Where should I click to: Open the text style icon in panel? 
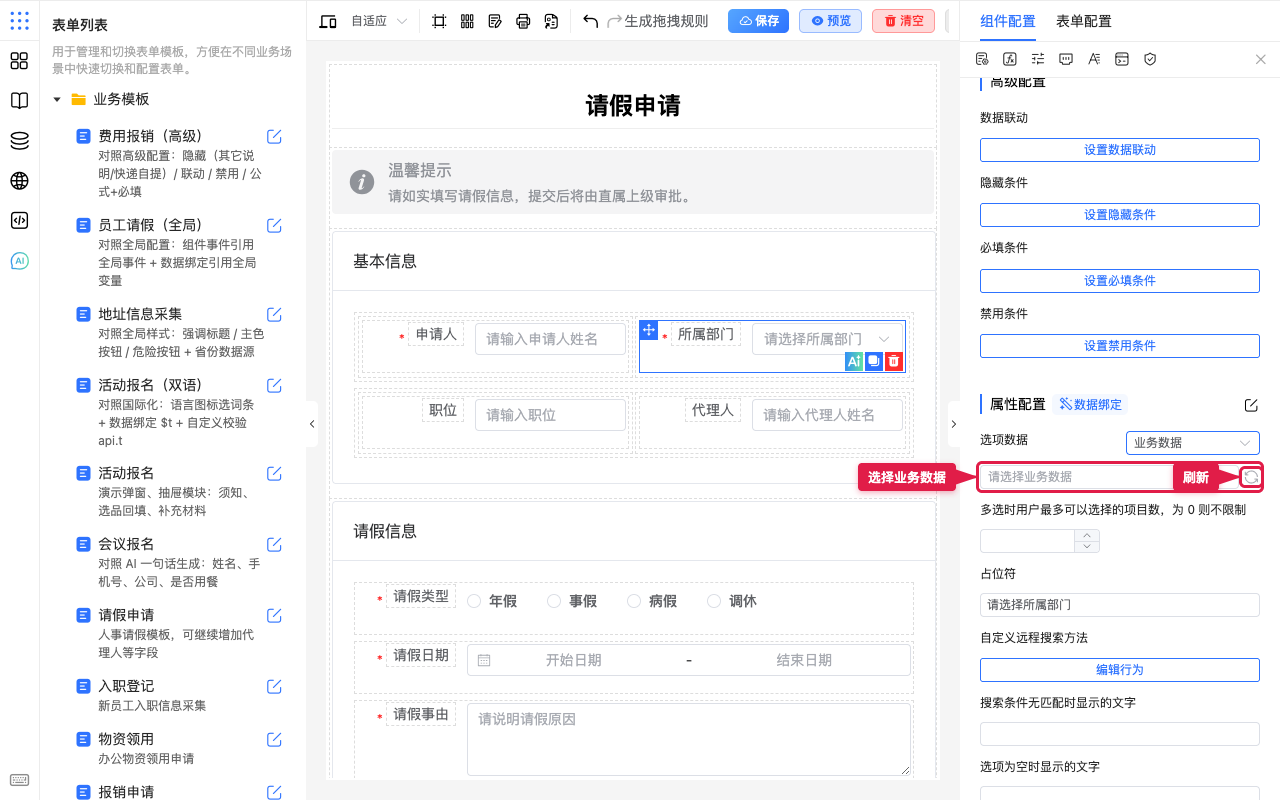(x=1094, y=59)
